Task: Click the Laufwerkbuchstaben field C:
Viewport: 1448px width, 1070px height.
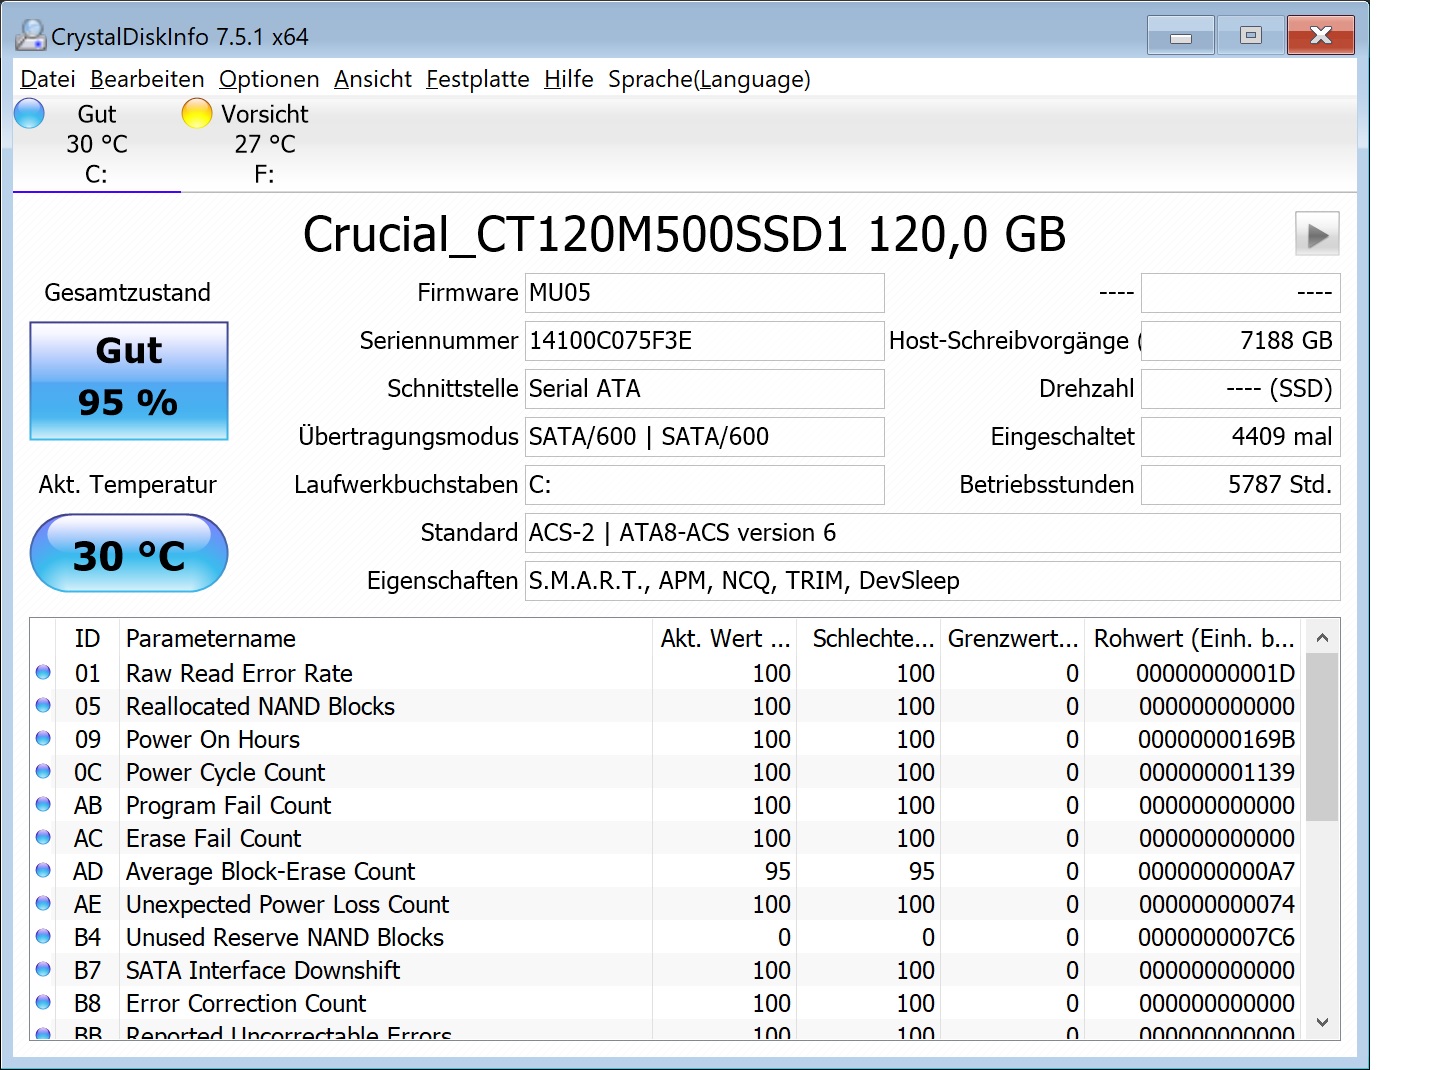Action: (x=704, y=485)
